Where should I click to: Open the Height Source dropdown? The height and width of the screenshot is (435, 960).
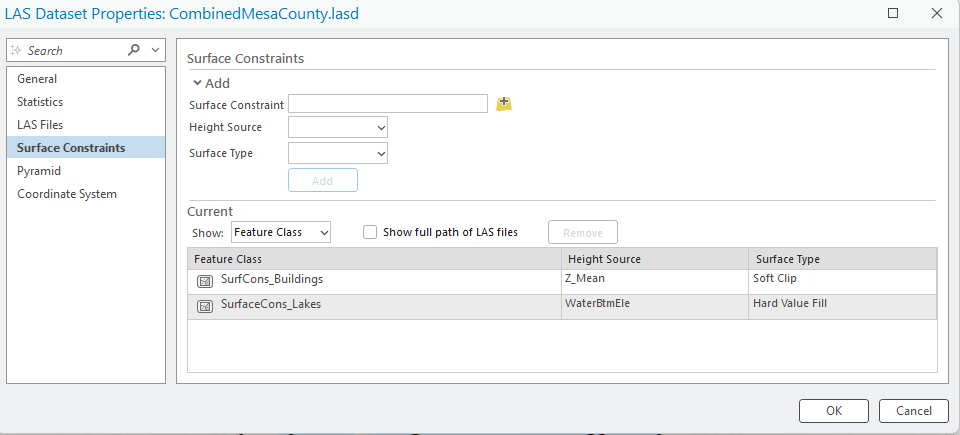tap(337, 128)
